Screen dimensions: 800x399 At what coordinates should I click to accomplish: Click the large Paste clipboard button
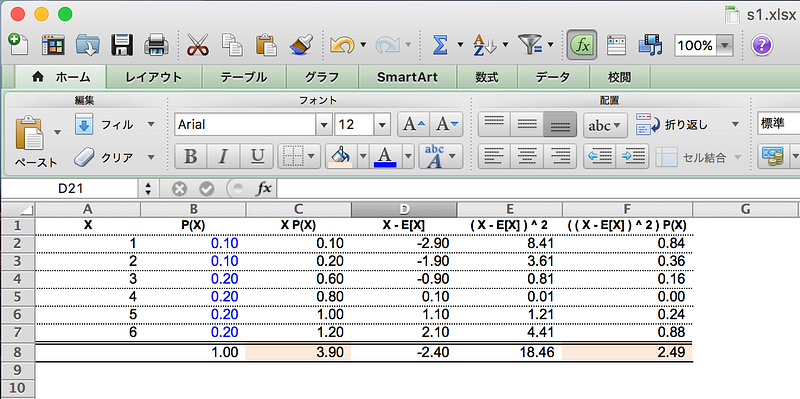30,133
